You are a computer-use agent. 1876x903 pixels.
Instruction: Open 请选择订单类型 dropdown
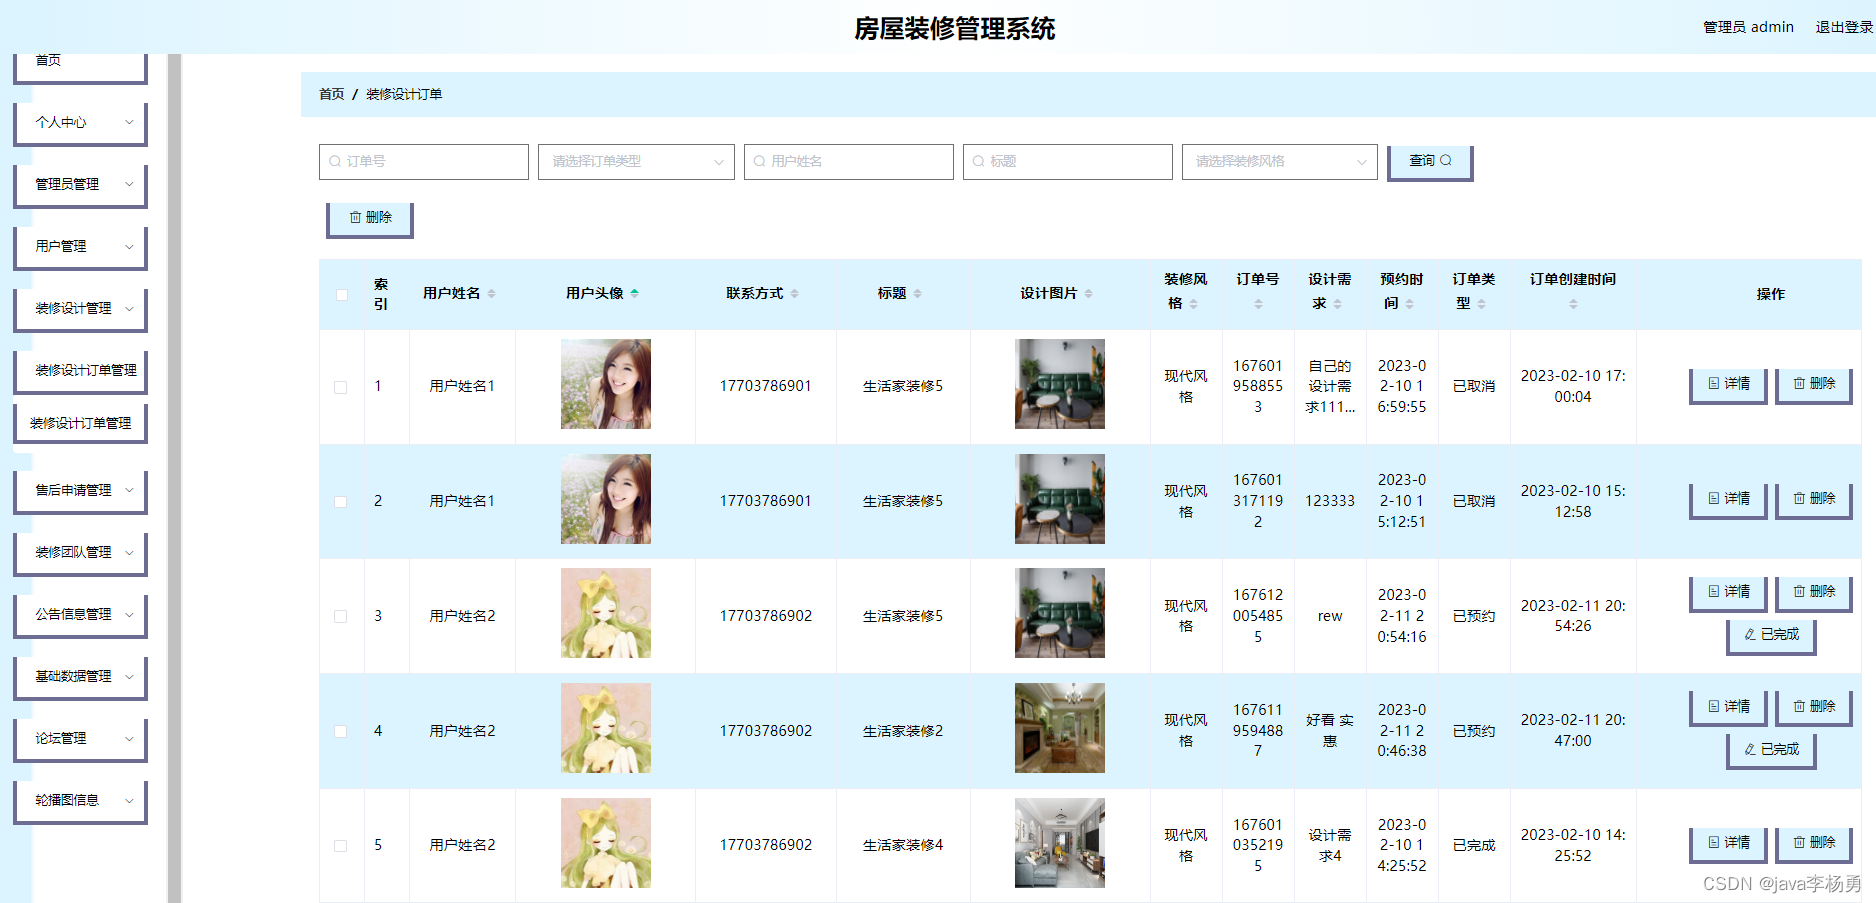[636, 162]
